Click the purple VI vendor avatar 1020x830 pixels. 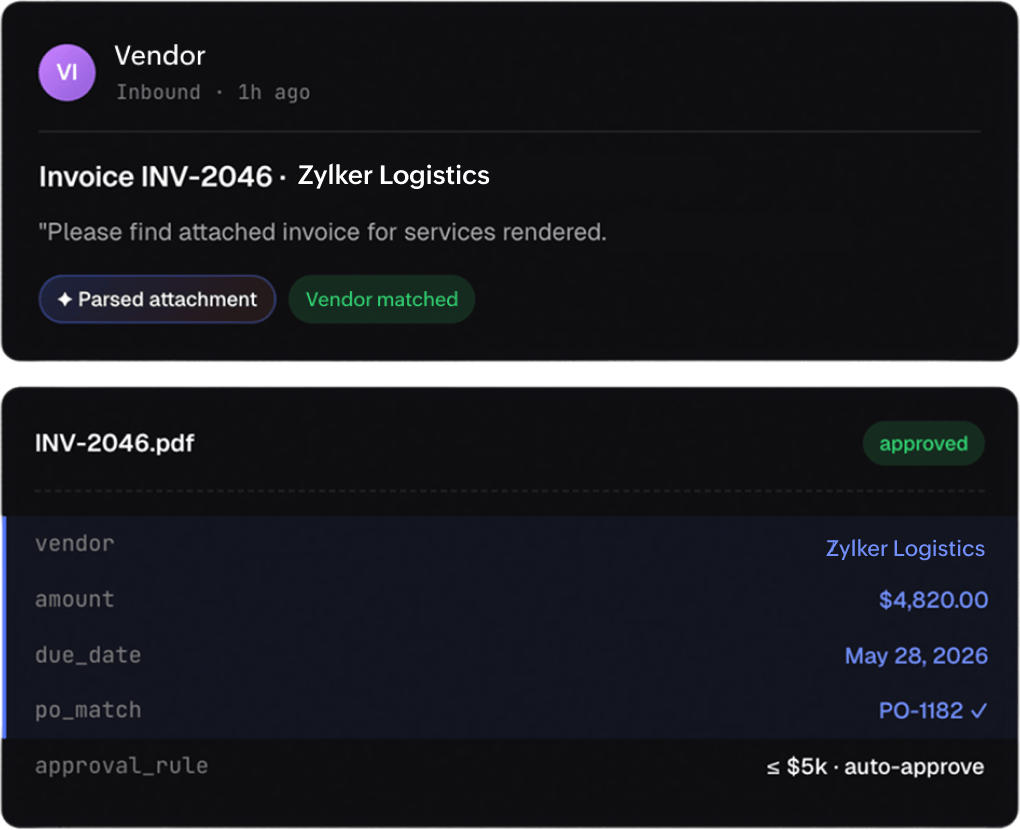(67, 72)
